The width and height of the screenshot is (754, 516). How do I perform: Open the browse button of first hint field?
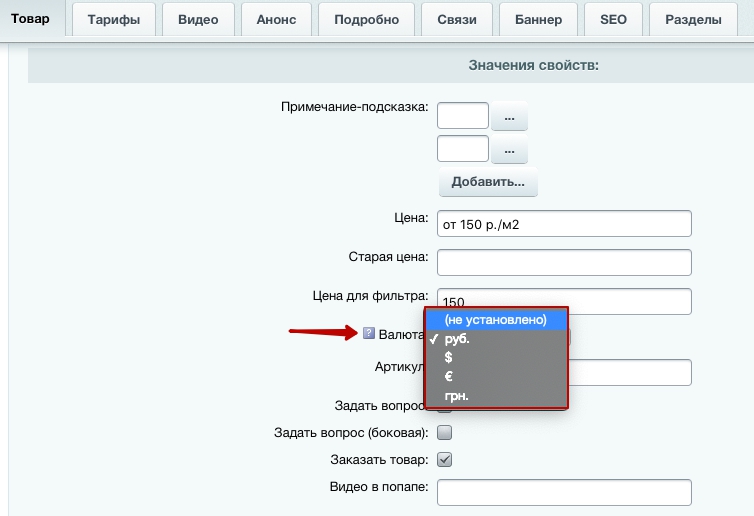(x=509, y=116)
